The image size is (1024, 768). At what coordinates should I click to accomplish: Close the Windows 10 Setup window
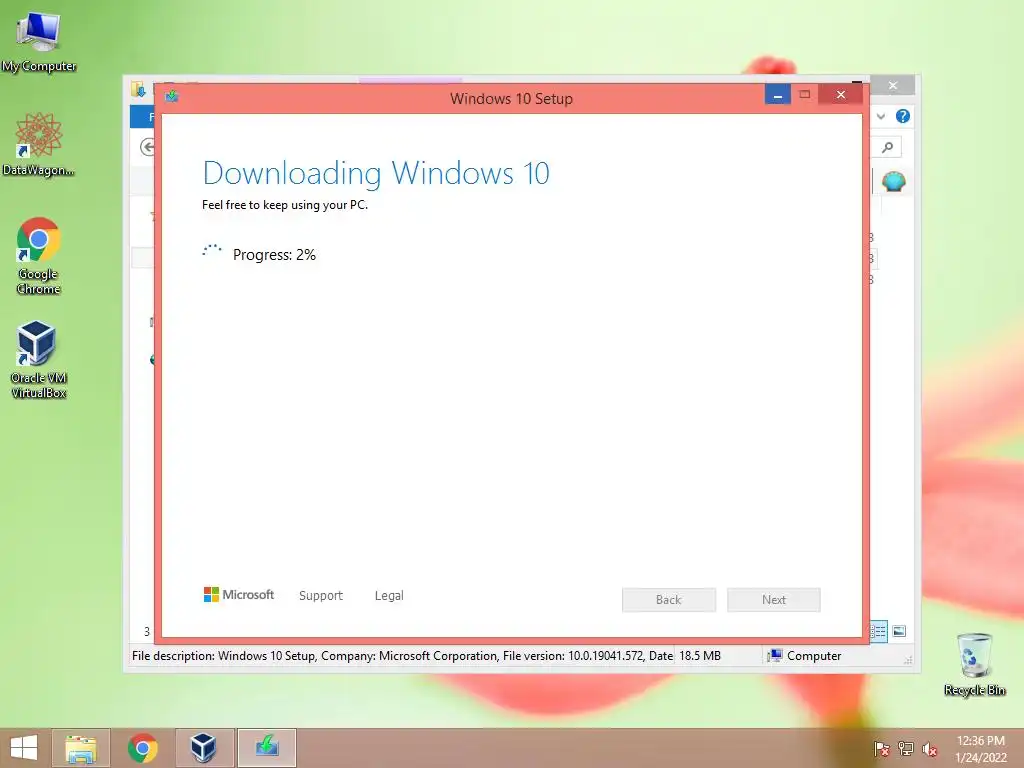(840, 95)
